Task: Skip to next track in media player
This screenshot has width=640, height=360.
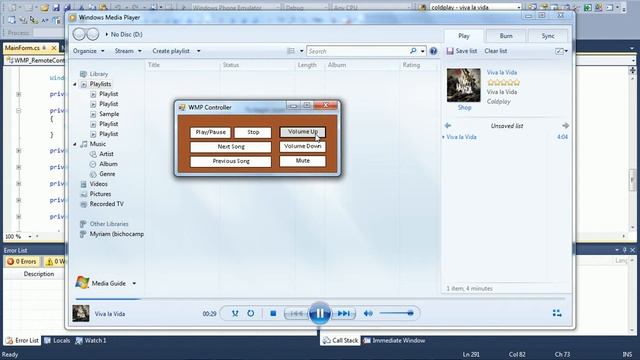Action: (343, 313)
